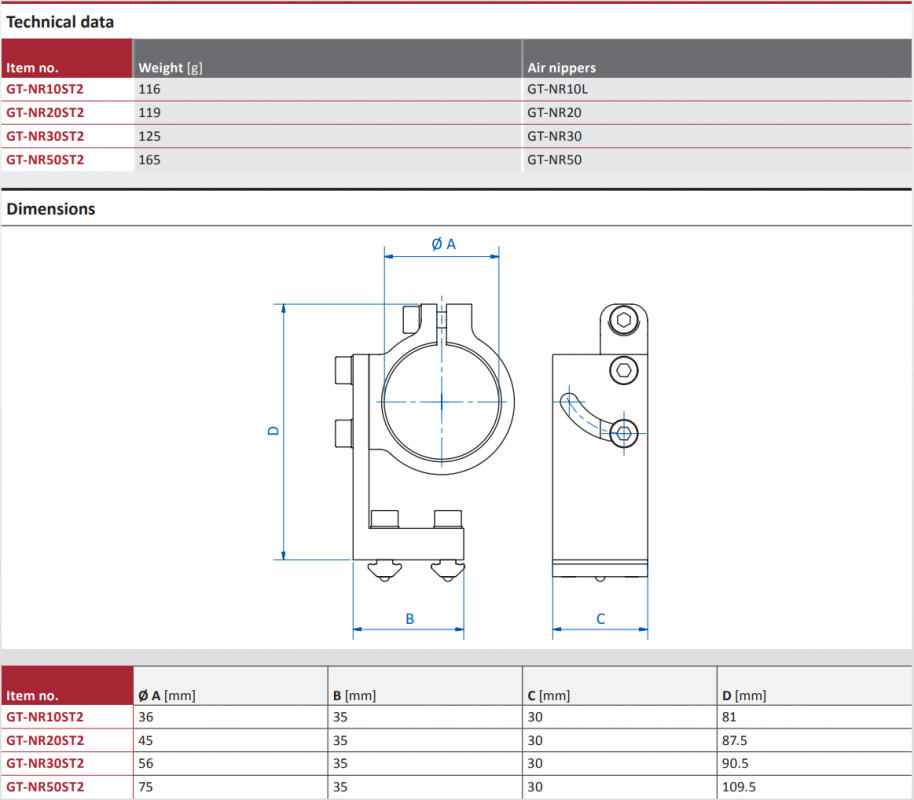Select air nipper model GT-NR50
Image resolution: width=914 pixels, height=800 pixels.
point(554,160)
